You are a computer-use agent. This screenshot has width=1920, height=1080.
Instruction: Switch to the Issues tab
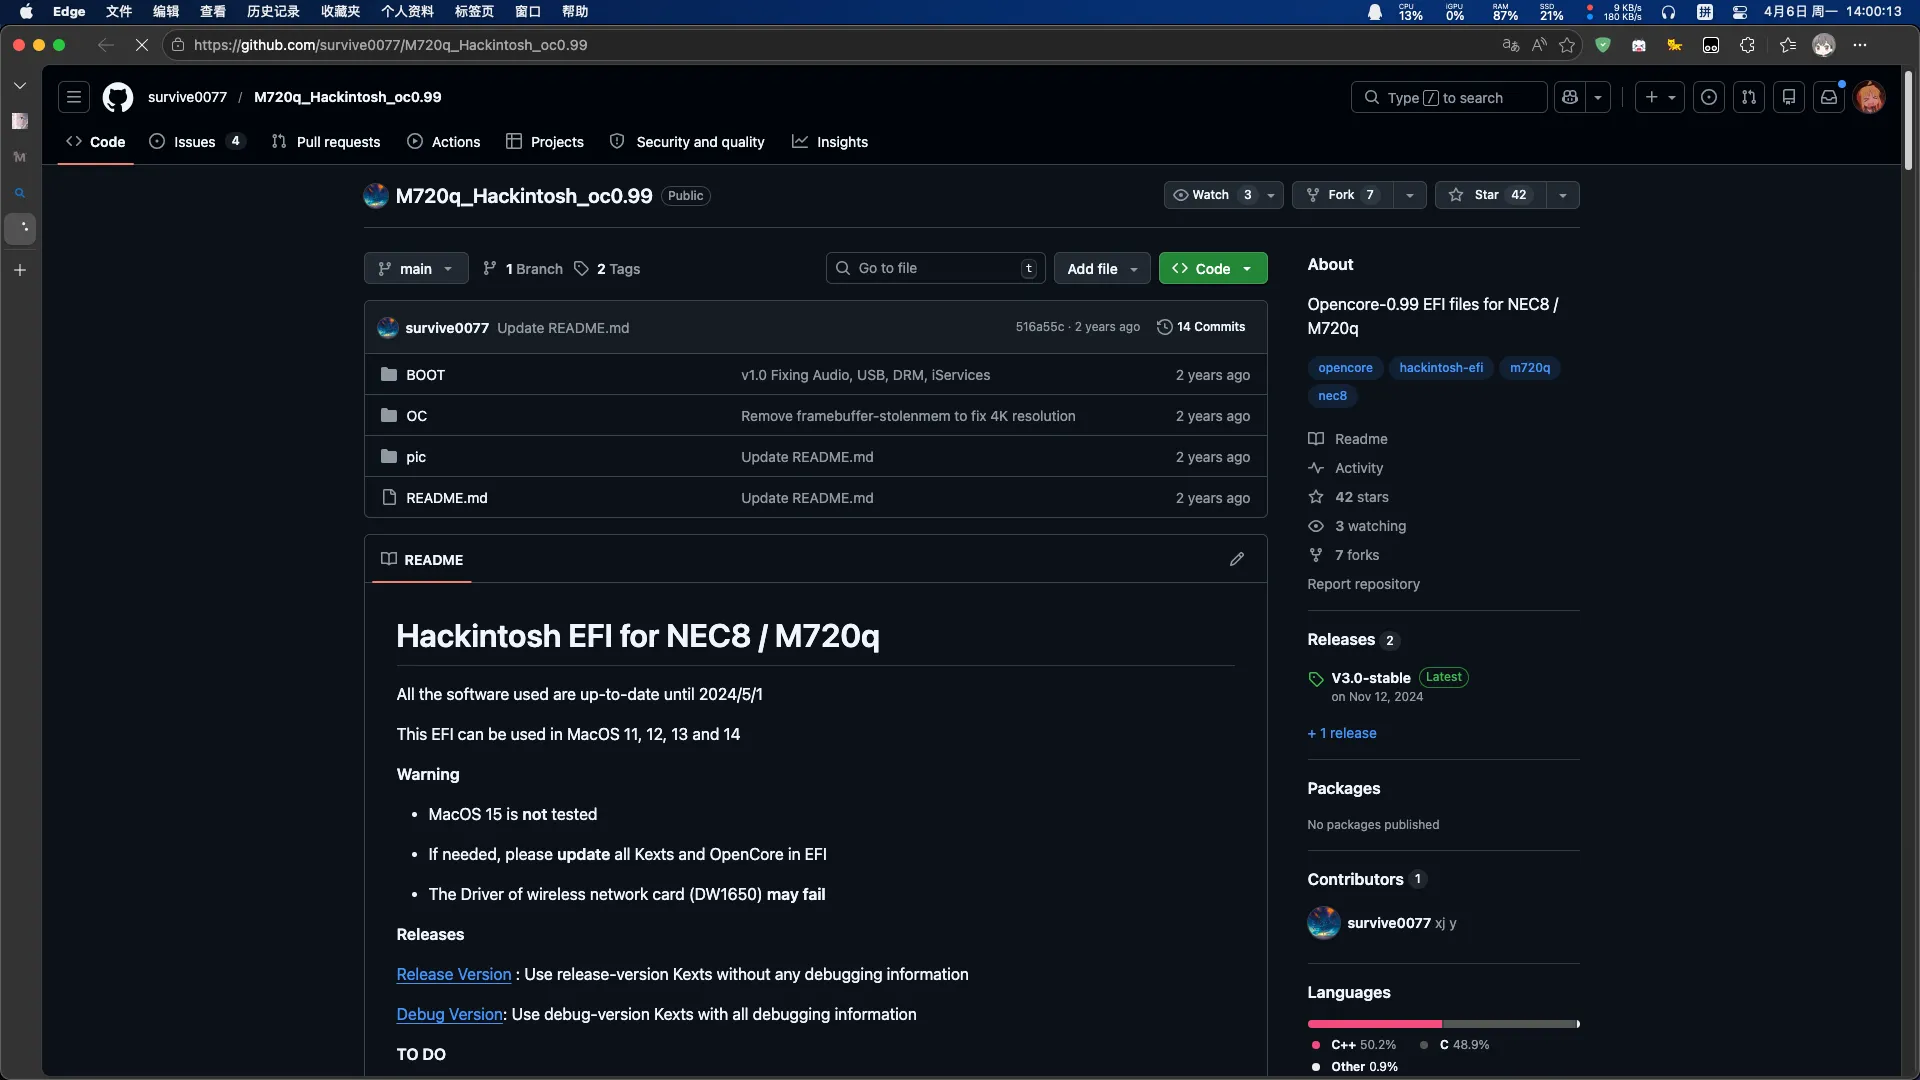pyautogui.click(x=196, y=142)
